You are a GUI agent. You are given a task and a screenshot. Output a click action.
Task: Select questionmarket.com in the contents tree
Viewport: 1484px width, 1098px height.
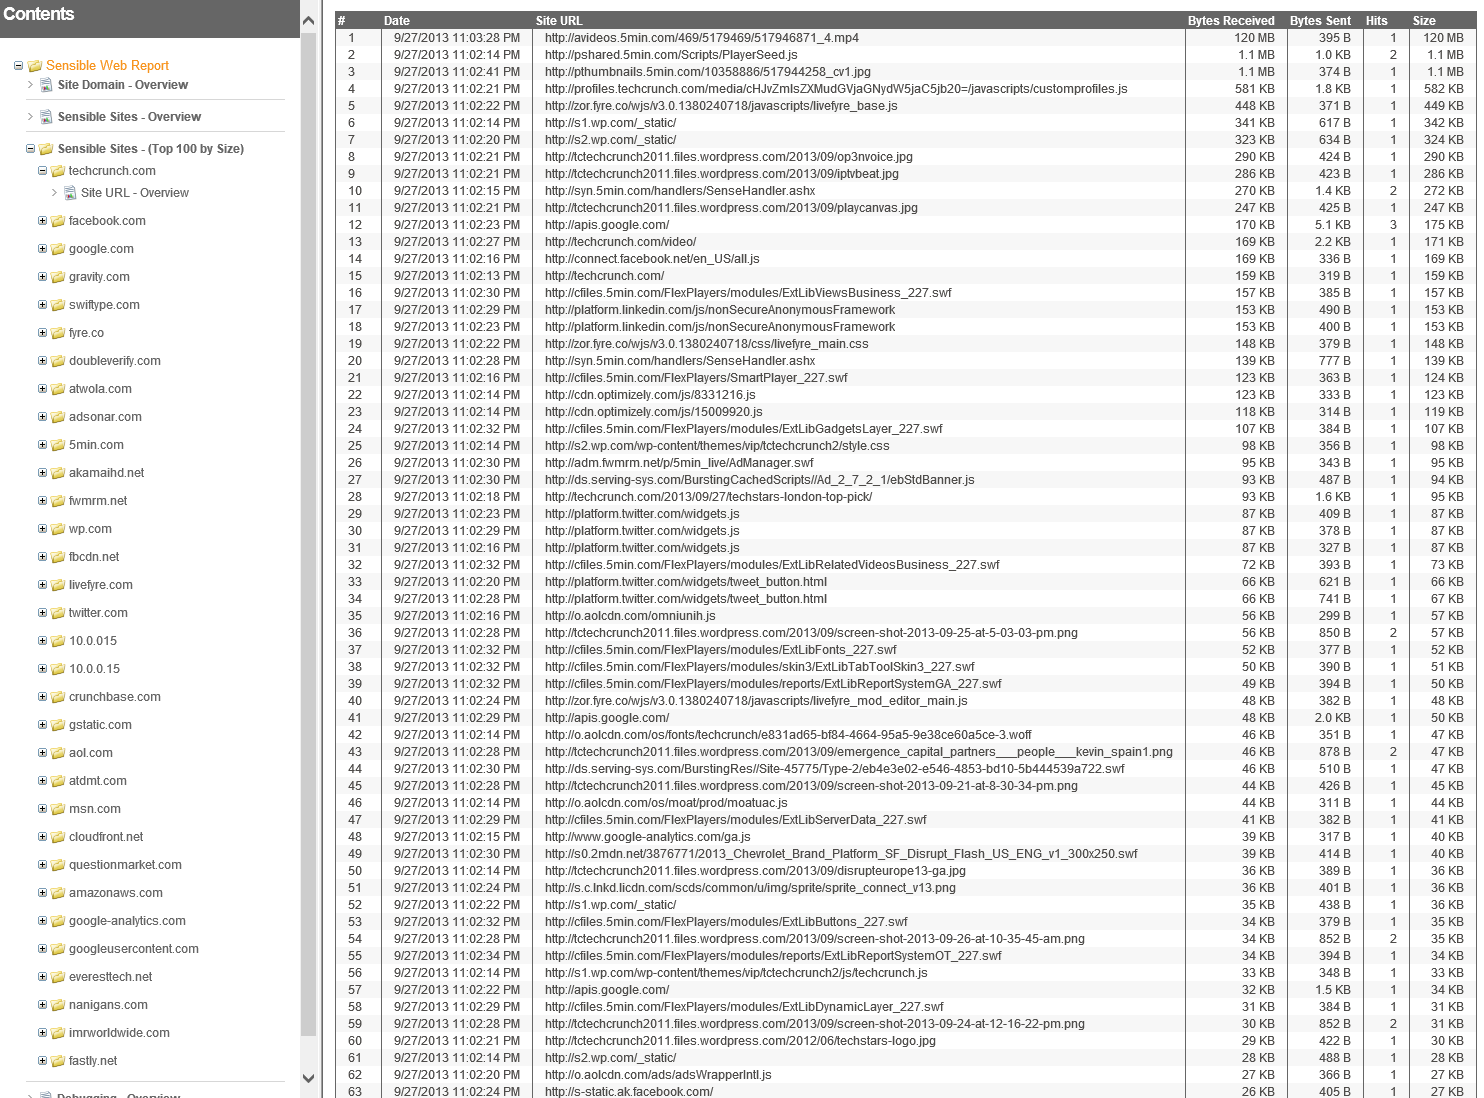[x=125, y=865]
